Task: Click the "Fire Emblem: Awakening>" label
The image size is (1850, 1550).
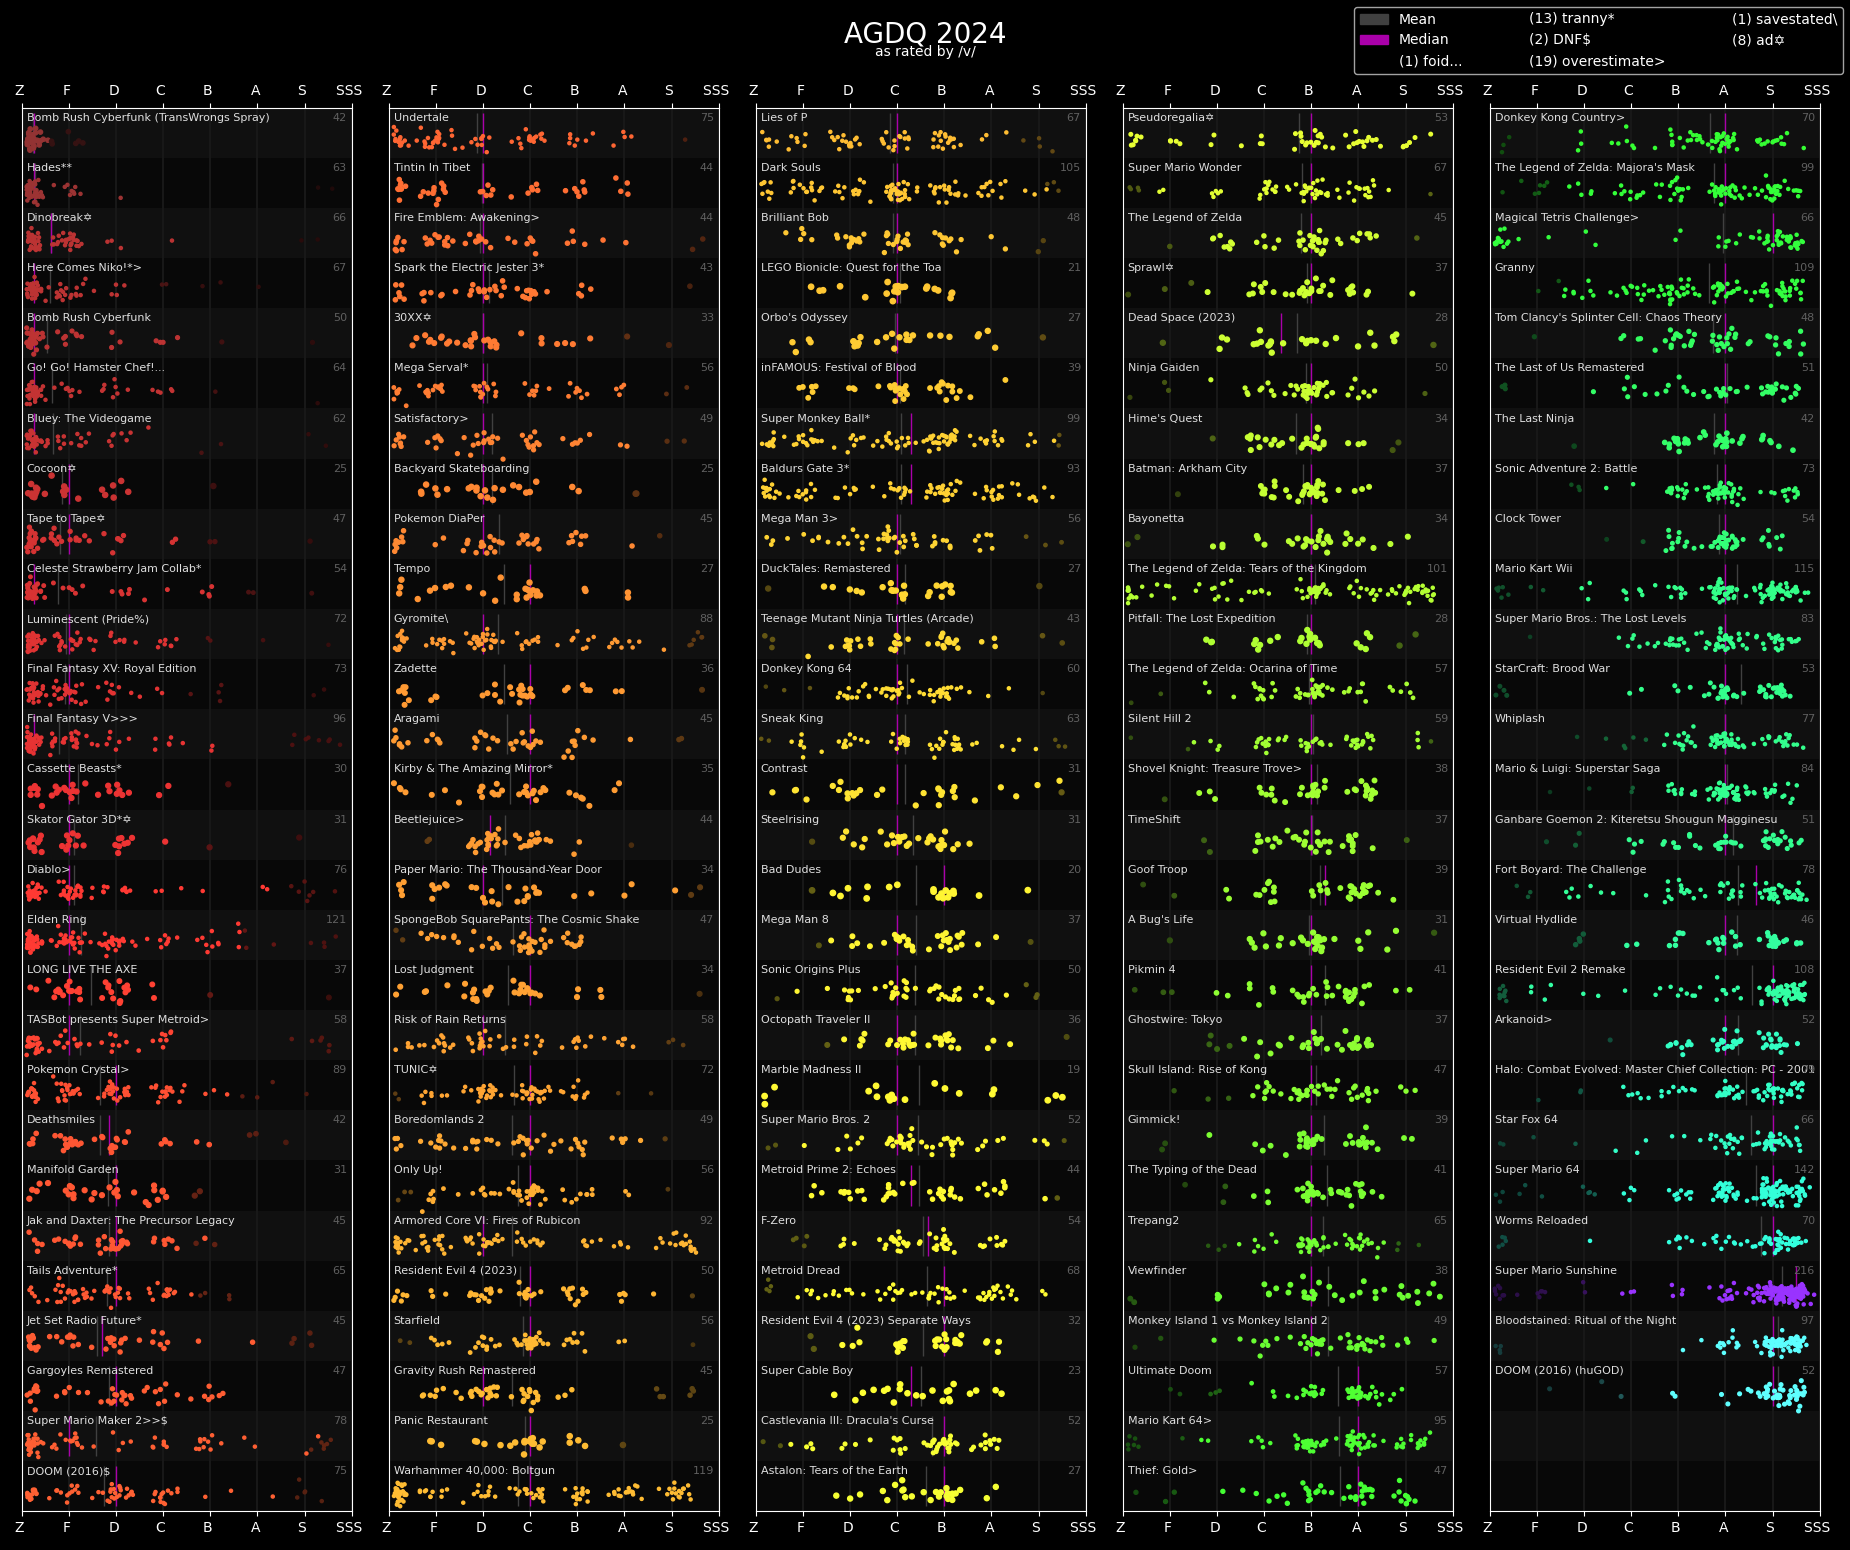Action: pyautogui.click(x=466, y=218)
